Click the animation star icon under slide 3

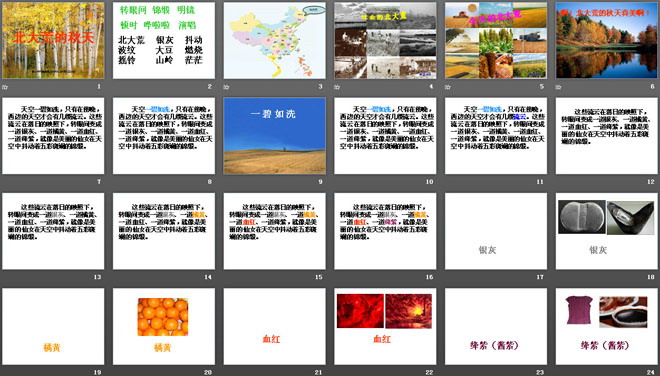tap(226, 87)
